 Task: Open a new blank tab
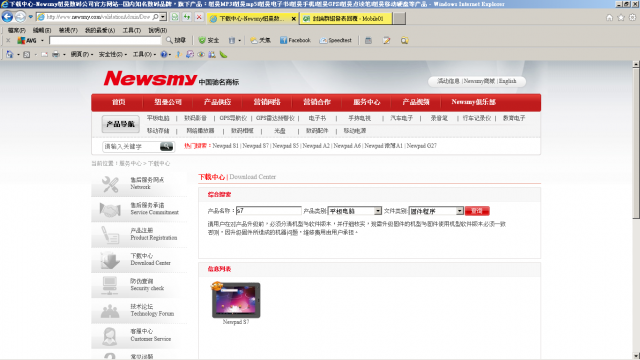(400, 18)
